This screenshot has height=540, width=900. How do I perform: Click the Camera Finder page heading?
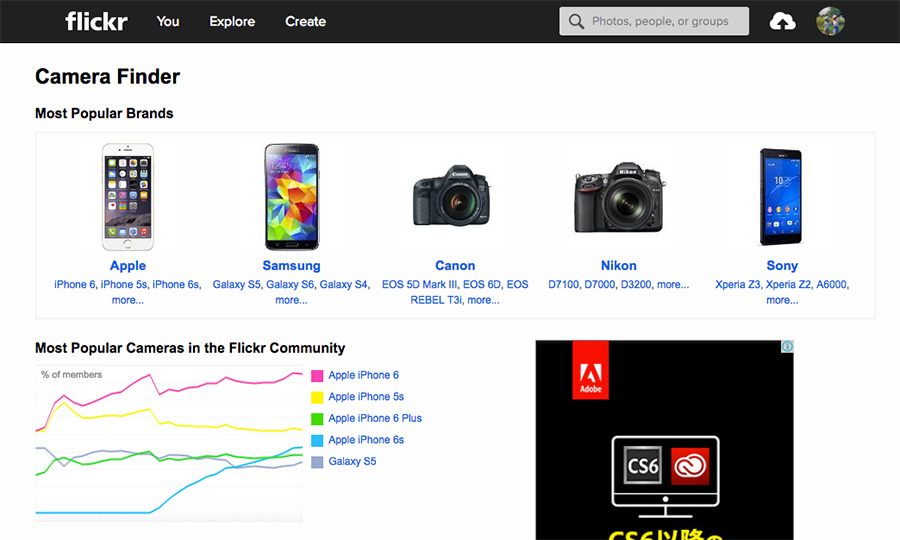pyautogui.click(x=107, y=76)
